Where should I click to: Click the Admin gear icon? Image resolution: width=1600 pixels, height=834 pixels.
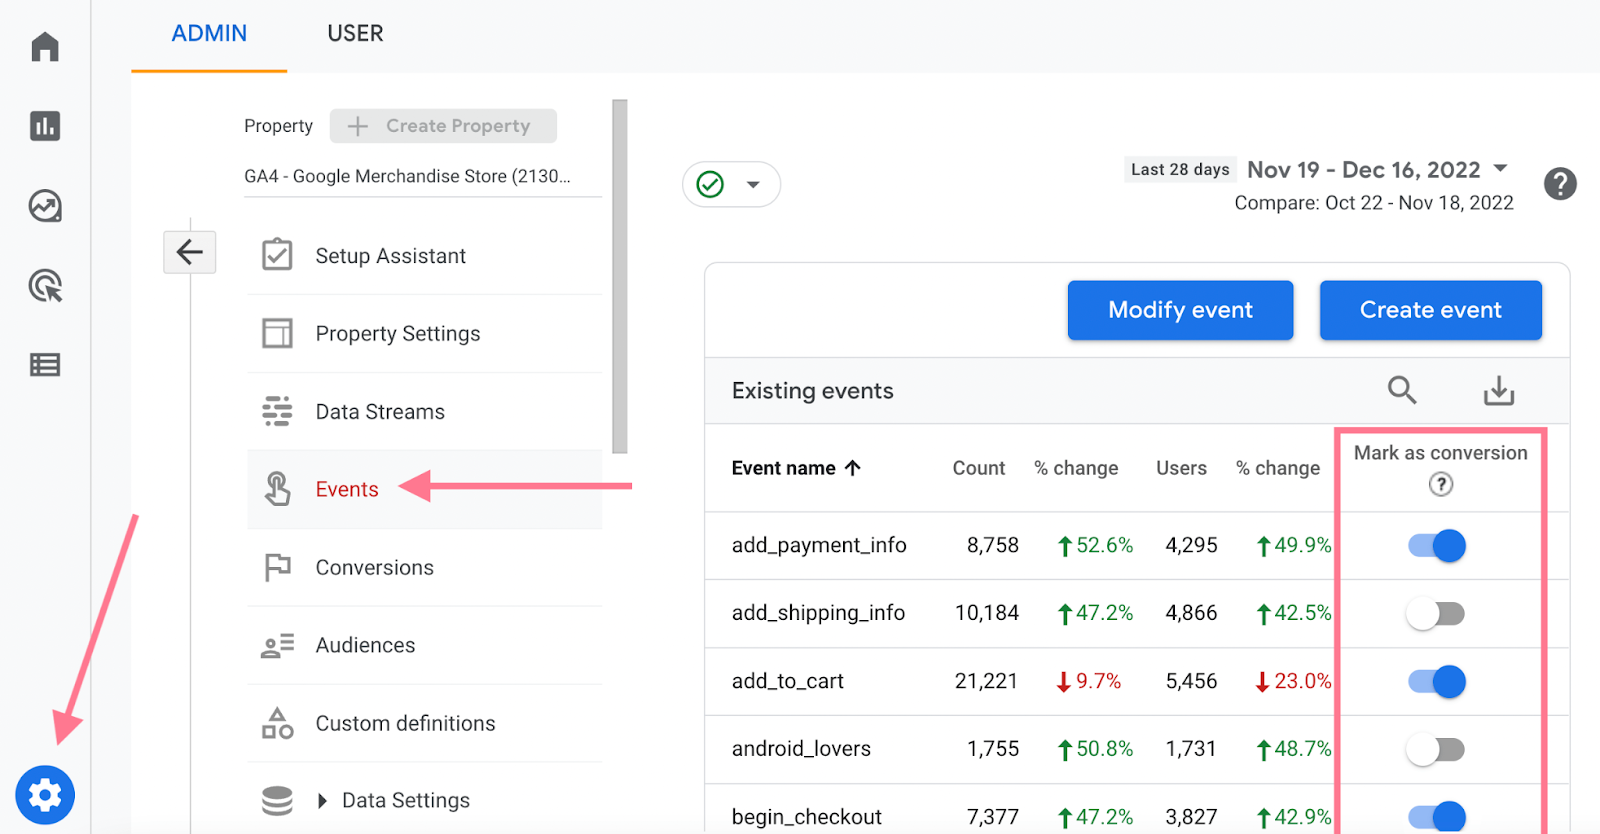(45, 795)
